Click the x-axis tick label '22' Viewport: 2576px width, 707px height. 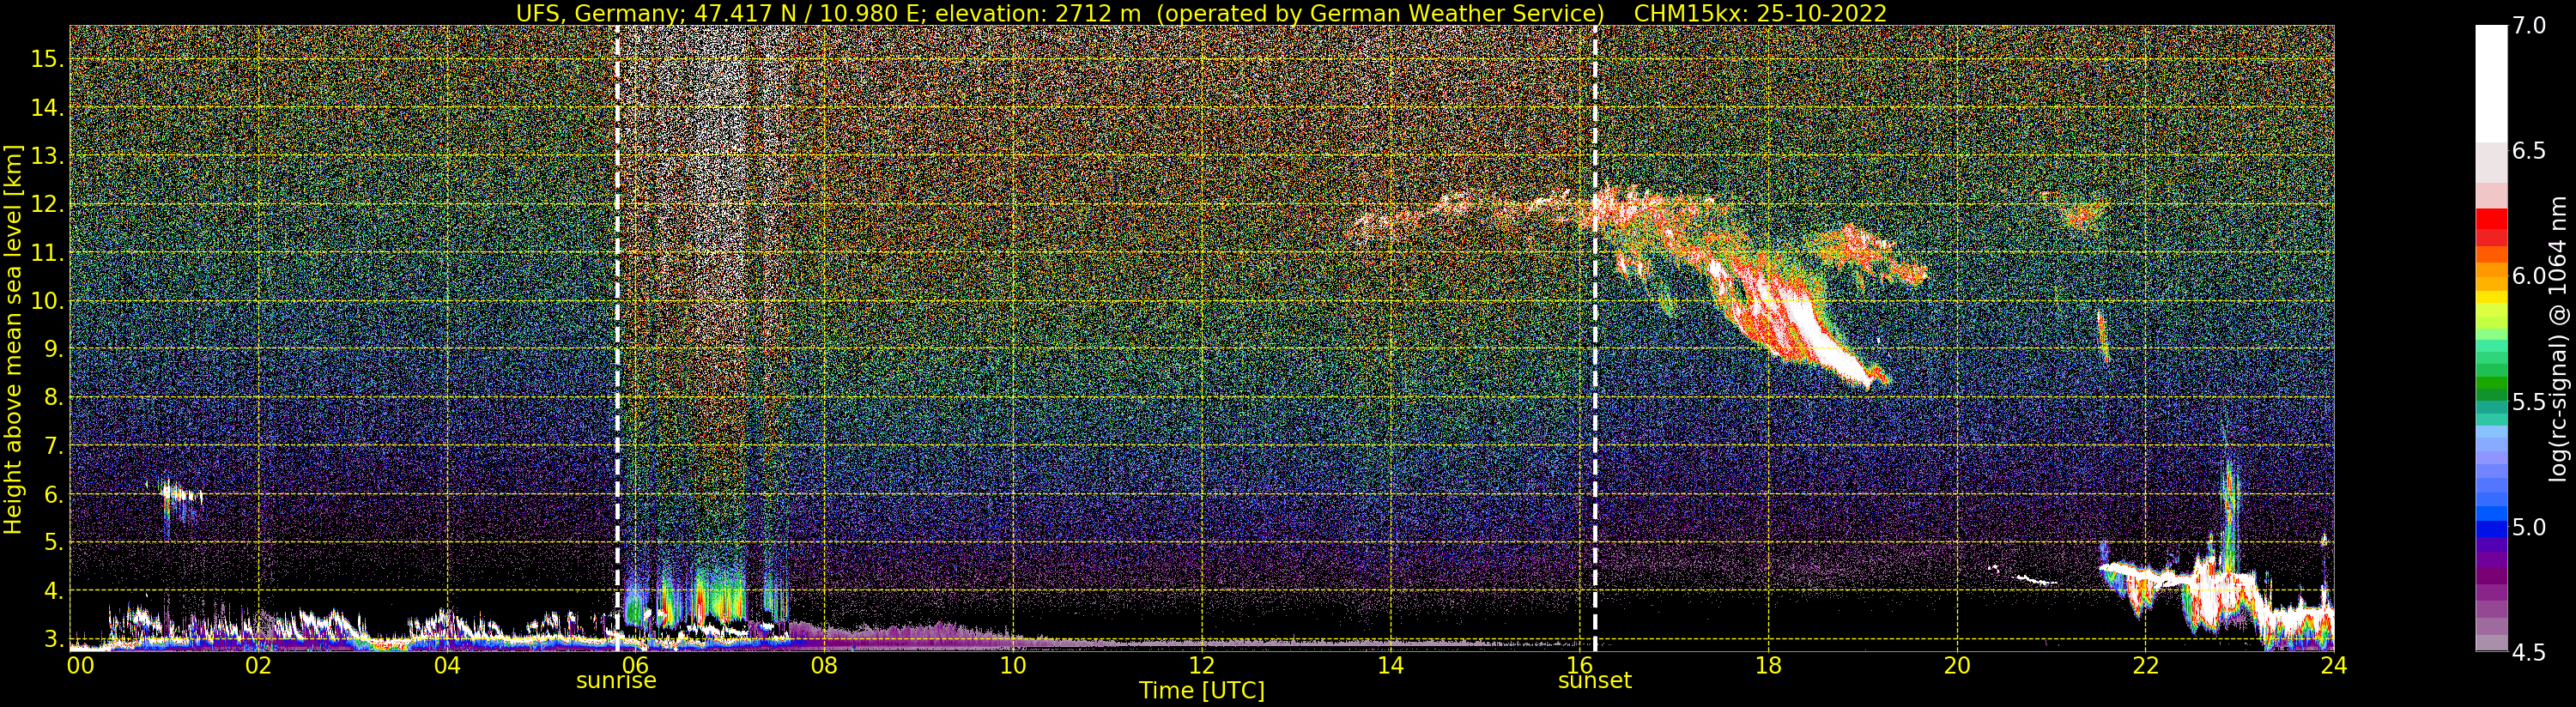pyautogui.click(x=2145, y=665)
